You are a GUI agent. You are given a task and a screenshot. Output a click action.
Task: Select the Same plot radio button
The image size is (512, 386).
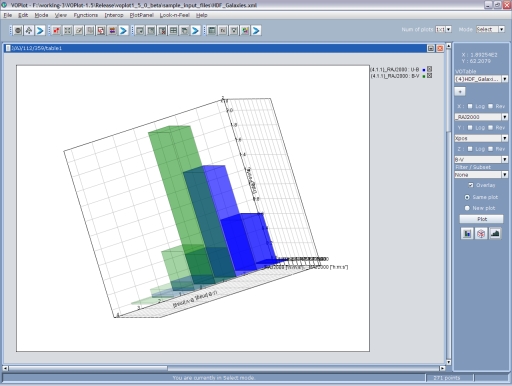[467, 197]
